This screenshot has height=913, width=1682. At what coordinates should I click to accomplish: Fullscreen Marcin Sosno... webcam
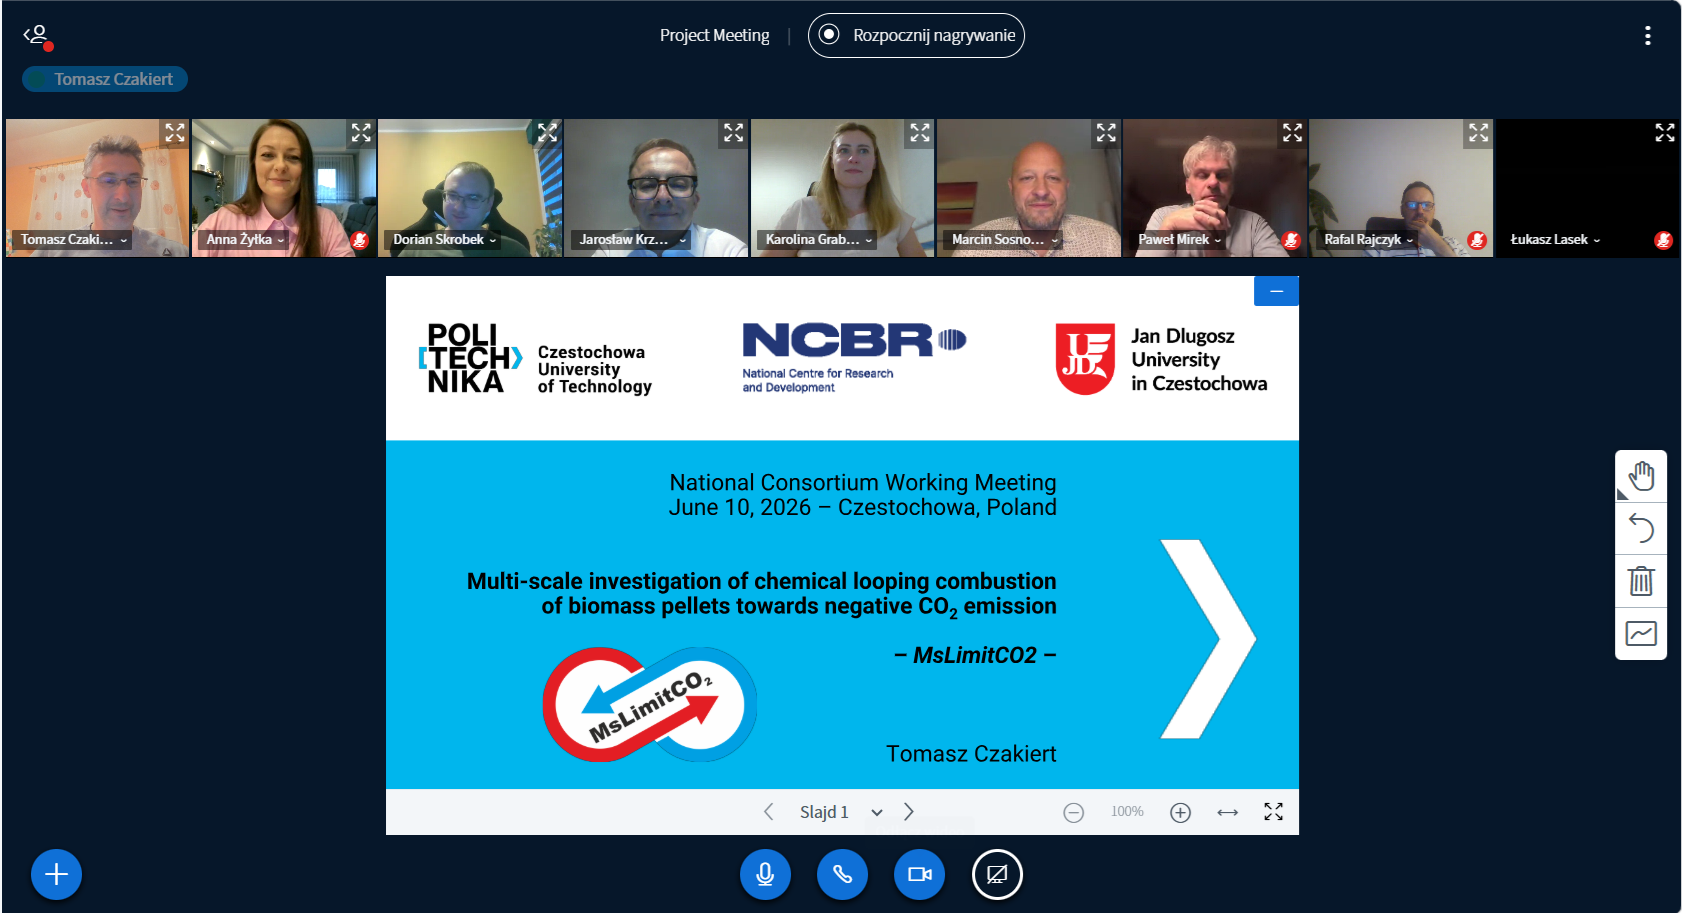[x=1106, y=133]
